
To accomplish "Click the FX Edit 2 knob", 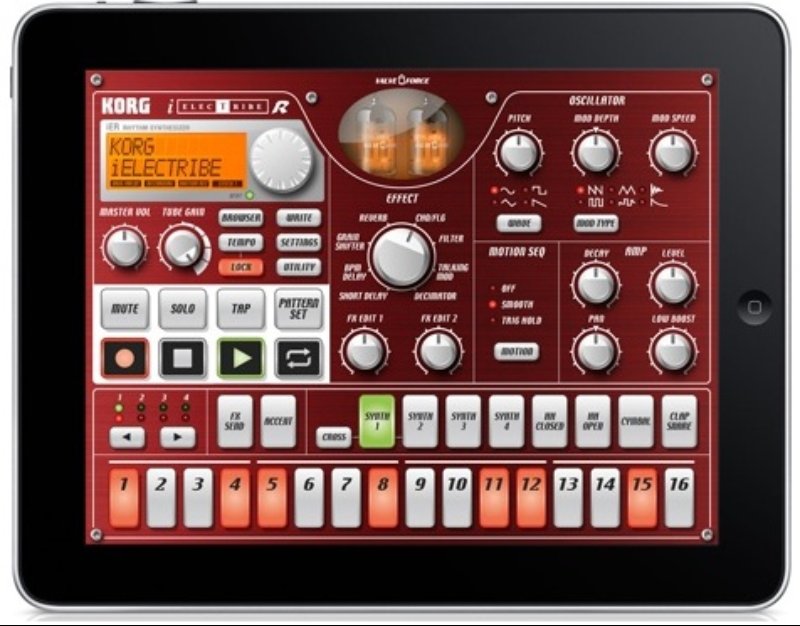I will [439, 351].
